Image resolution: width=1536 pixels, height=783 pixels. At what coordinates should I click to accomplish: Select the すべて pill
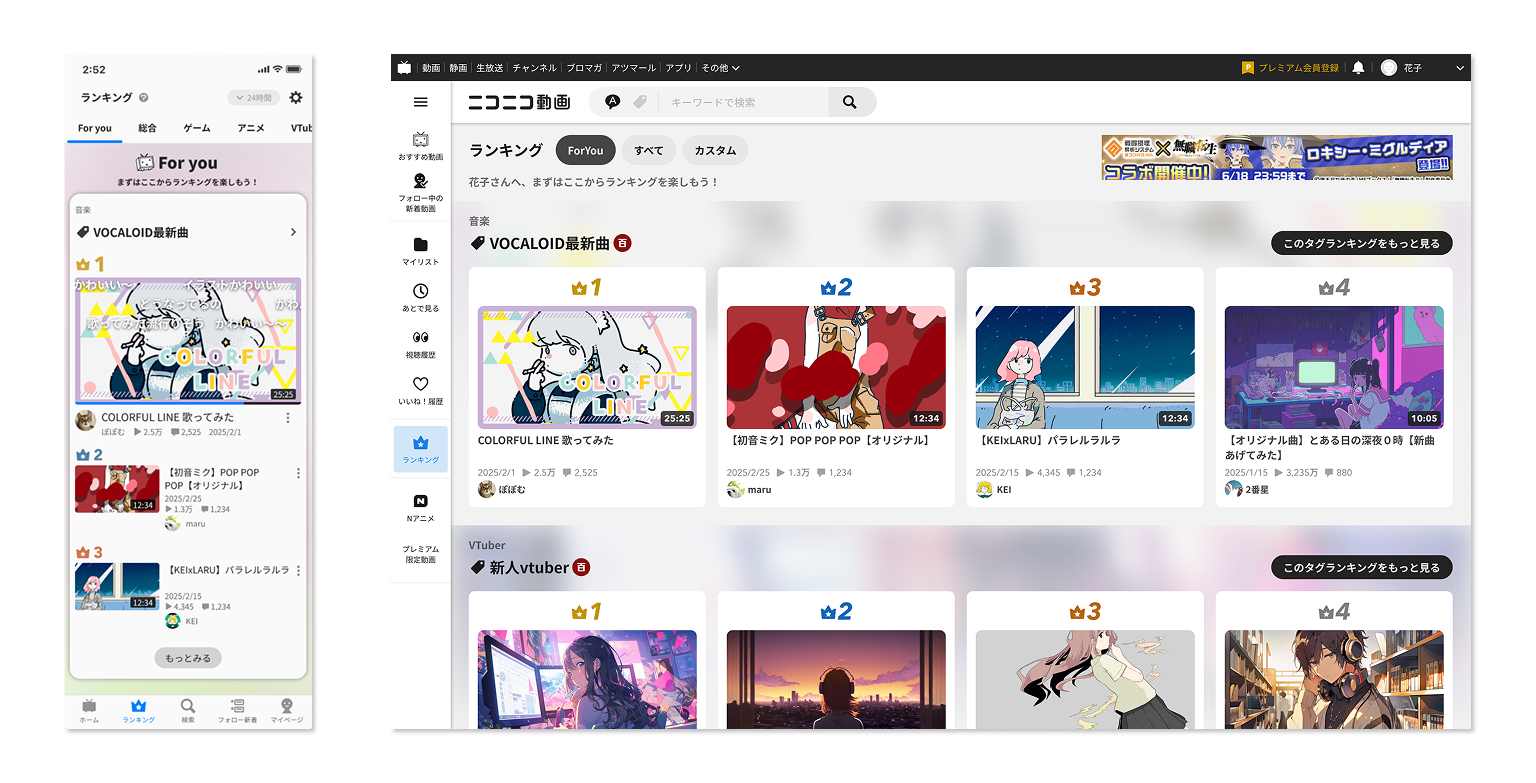click(649, 150)
